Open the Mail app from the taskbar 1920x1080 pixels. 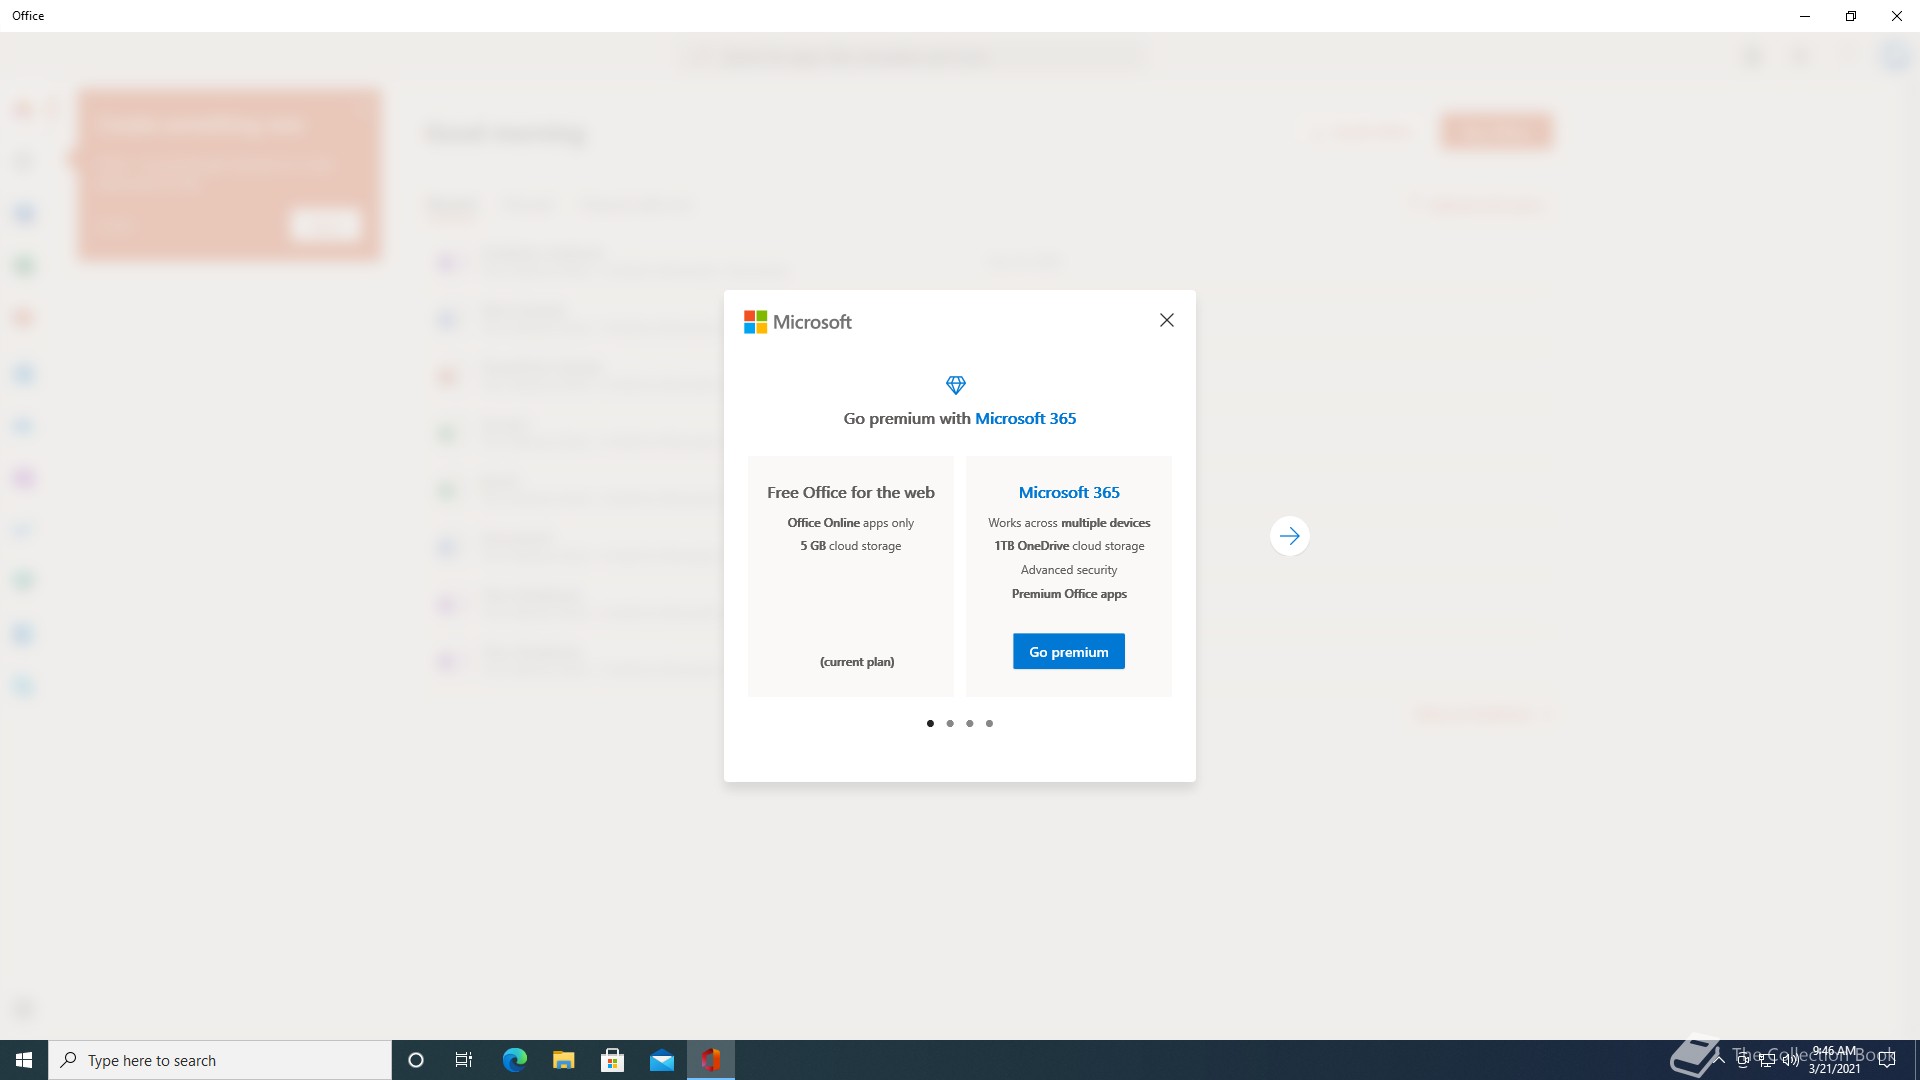pyautogui.click(x=662, y=1060)
